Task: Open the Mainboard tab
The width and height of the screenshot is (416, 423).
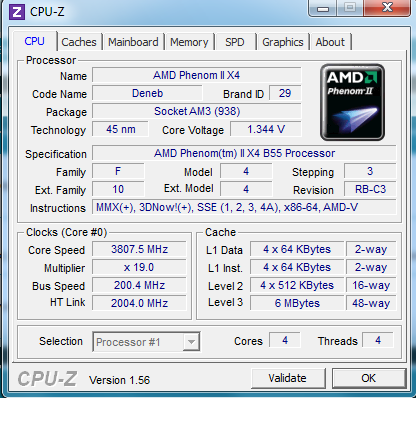Action: 133,42
